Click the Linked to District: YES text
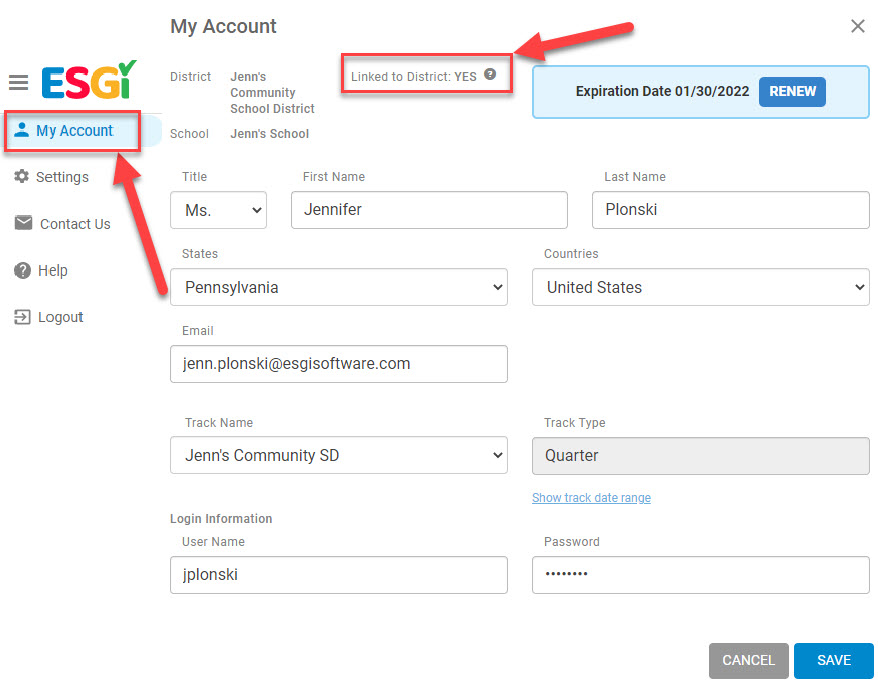The height and width of the screenshot is (689, 878). coord(414,77)
